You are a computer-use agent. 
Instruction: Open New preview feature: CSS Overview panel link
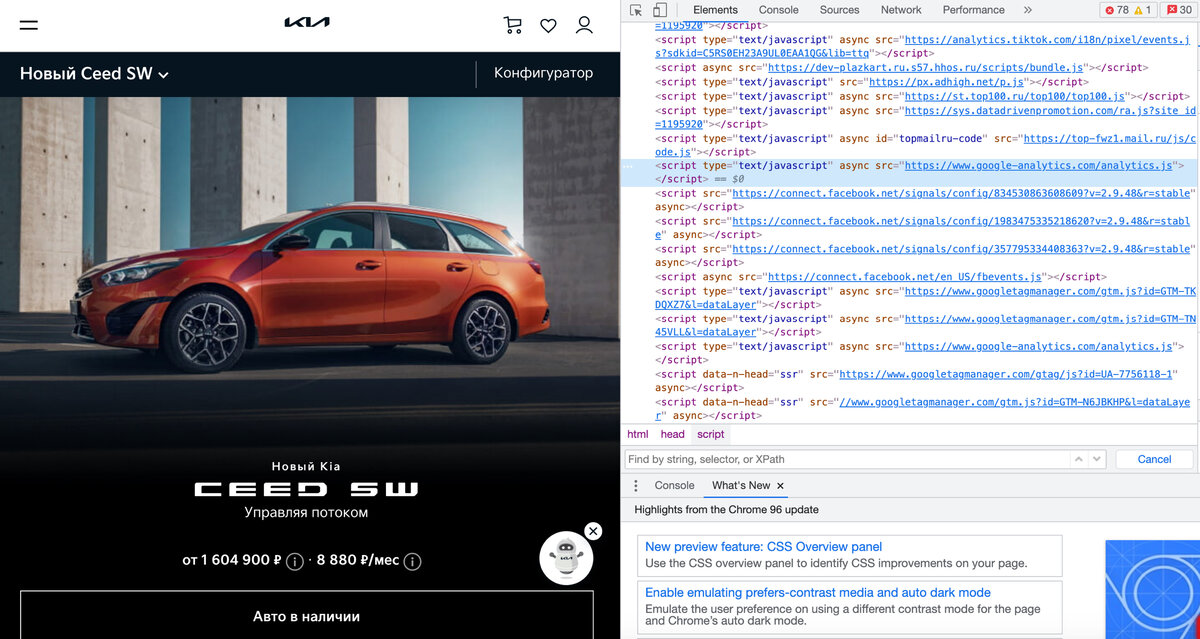coord(763,547)
